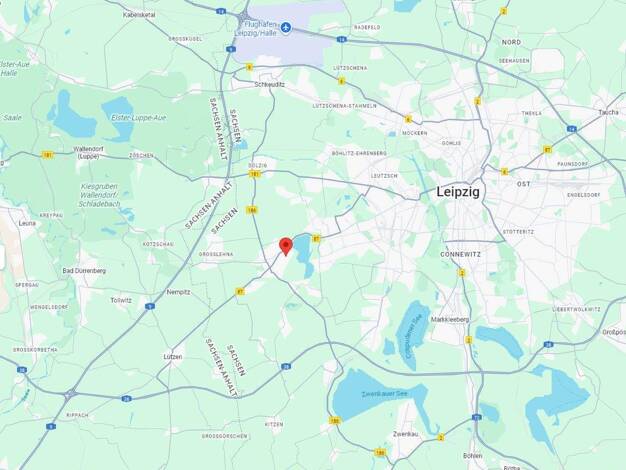Select the Zwenkauer See lake label
The width and height of the screenshot is (626, 470).
(x=384, y=394)
